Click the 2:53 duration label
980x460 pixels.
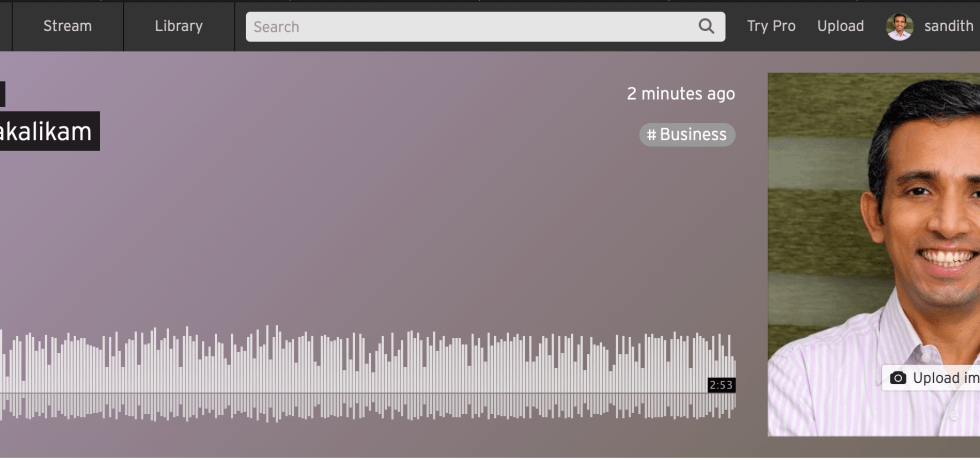(x=720, y=385)
